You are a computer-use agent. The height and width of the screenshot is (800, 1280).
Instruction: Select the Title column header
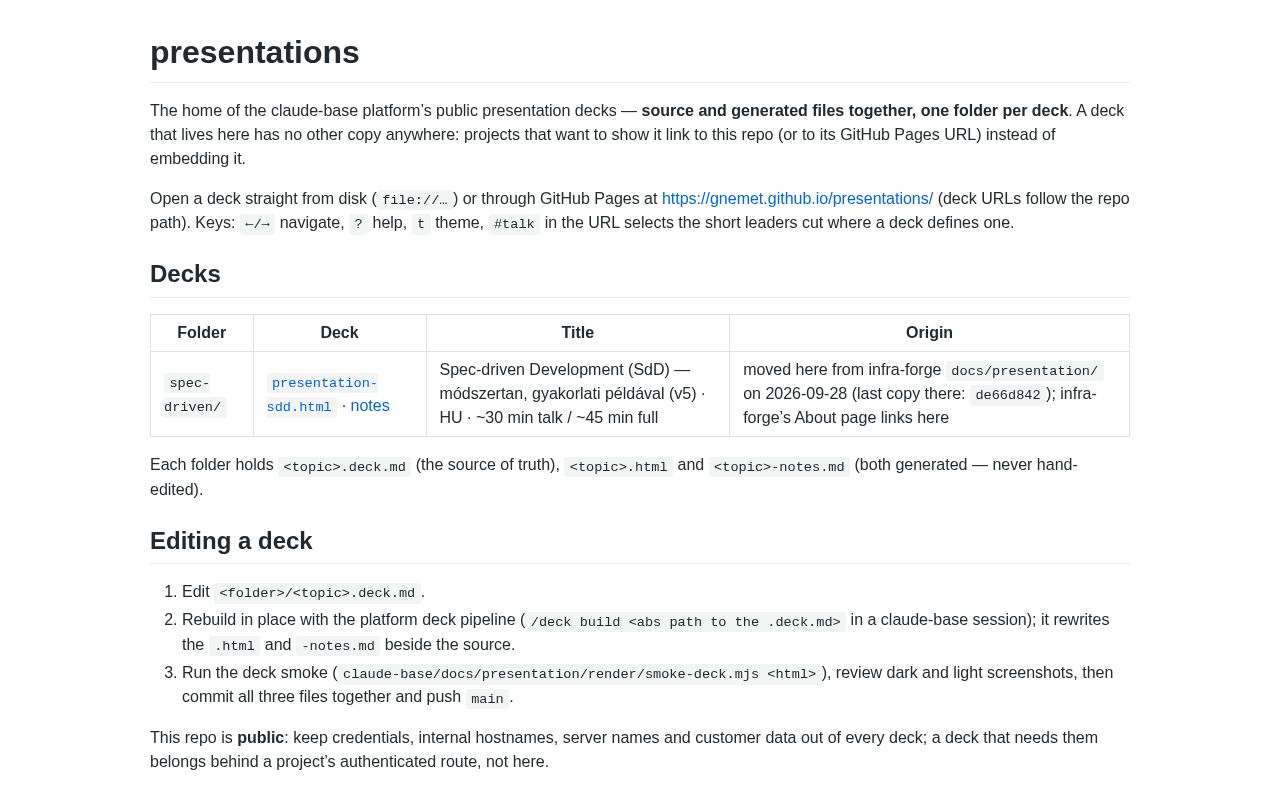(578, 333)
